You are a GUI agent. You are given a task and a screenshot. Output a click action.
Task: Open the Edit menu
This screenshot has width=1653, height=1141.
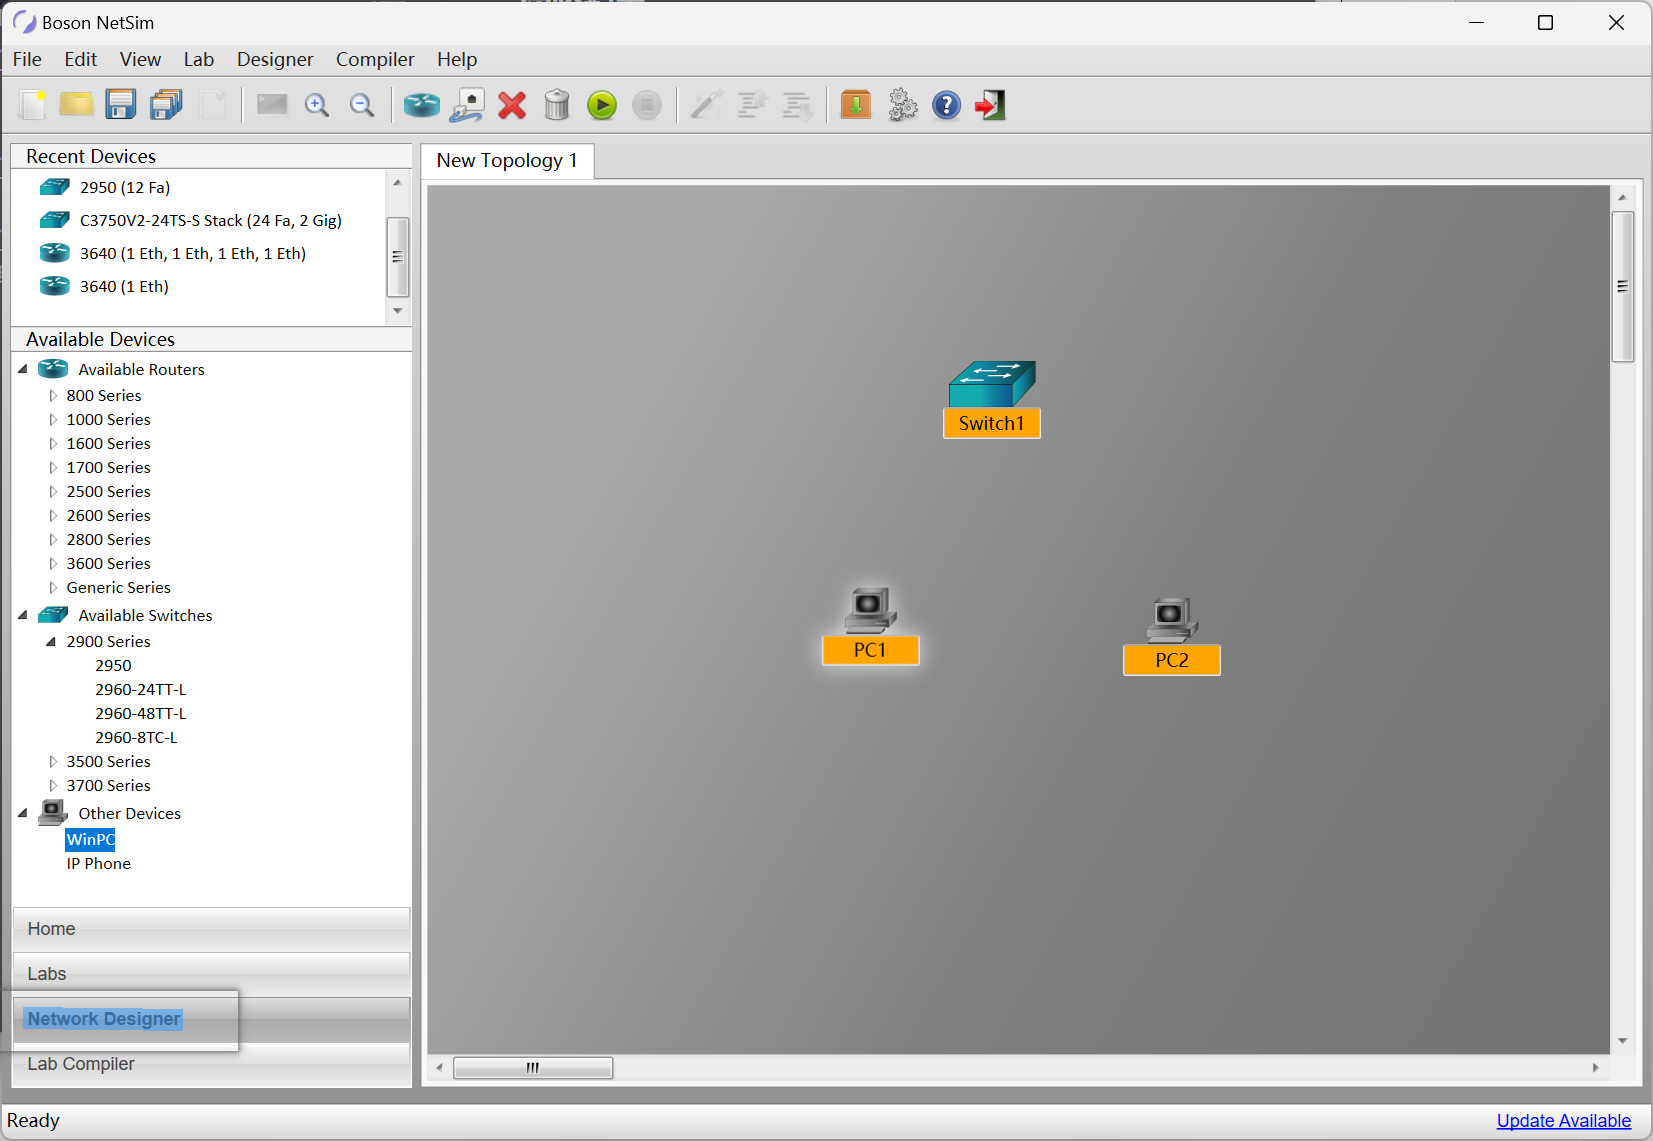[81, 59]
